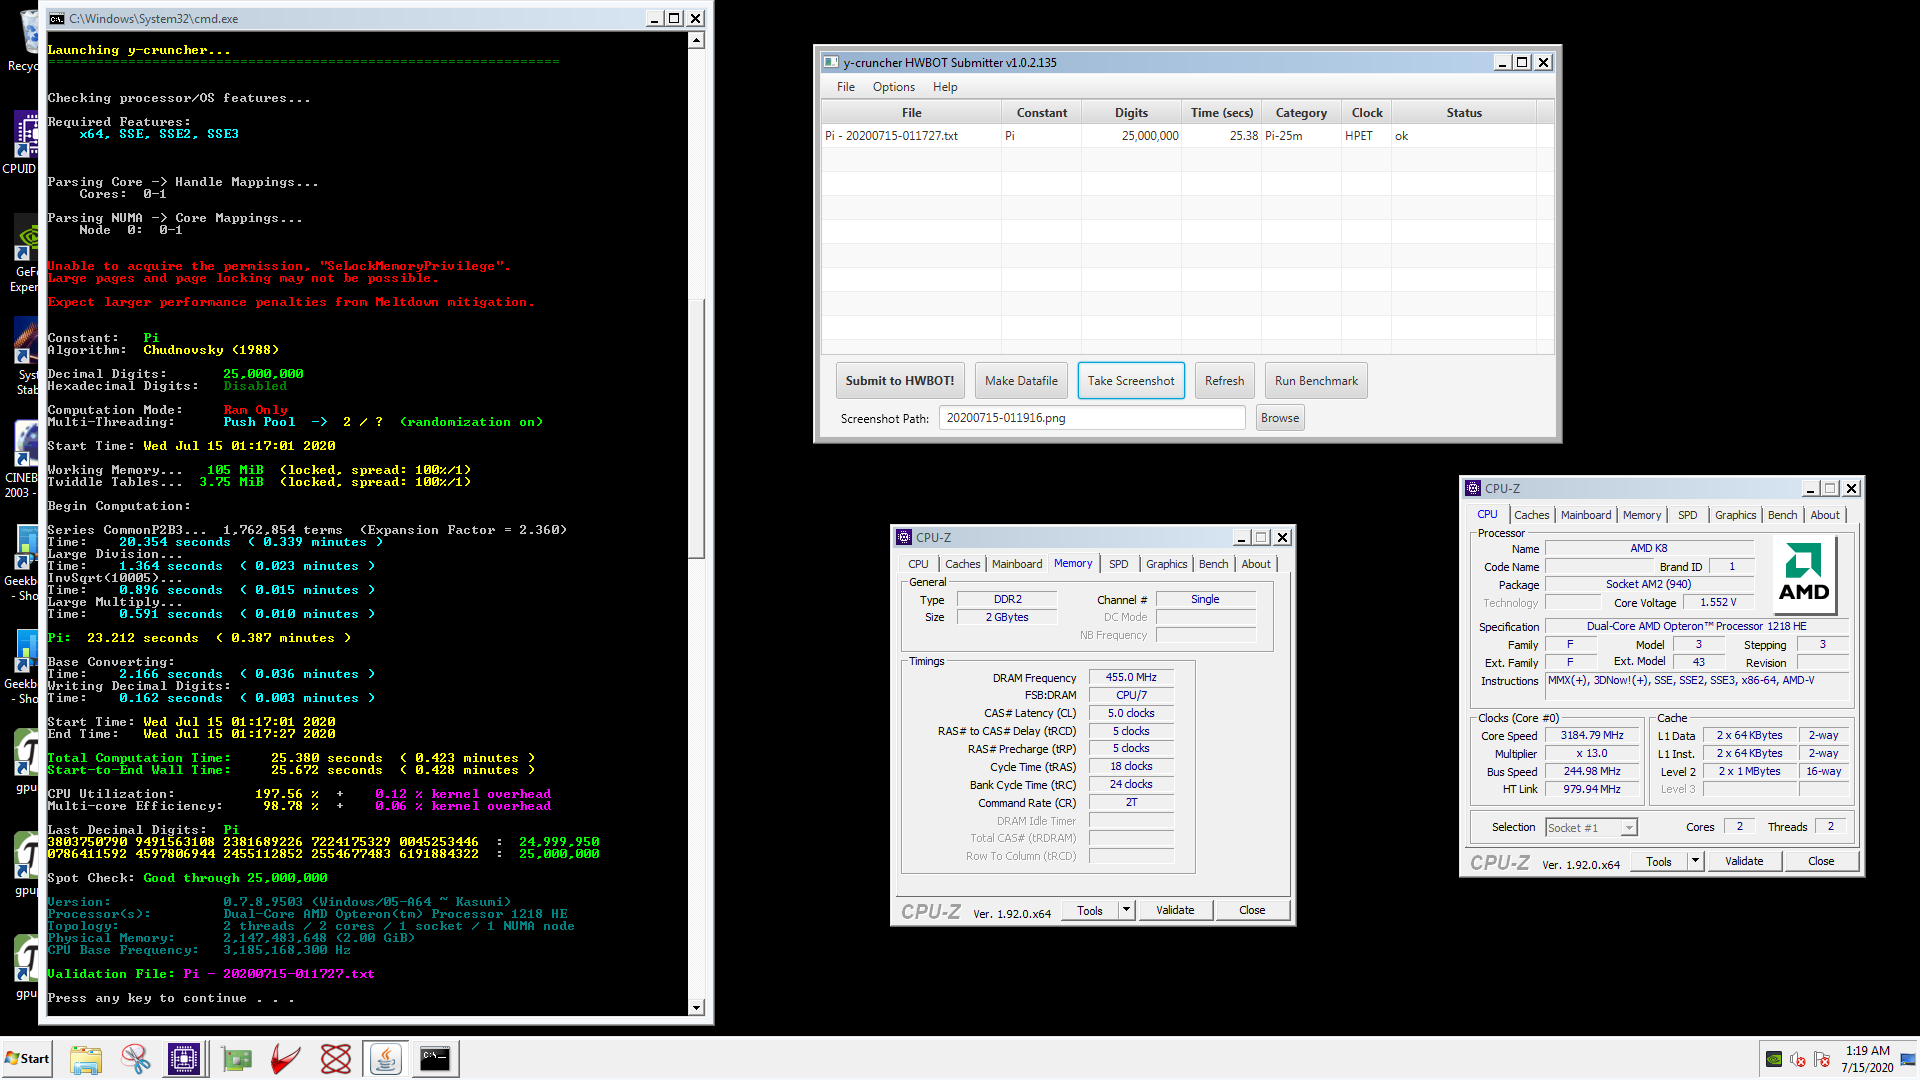Open Tools dropdown arrow in Memory CPU-Z window
The width and height of the screenshot is (1920, 1080).
pyautogui.click(x=1127, y=910)
